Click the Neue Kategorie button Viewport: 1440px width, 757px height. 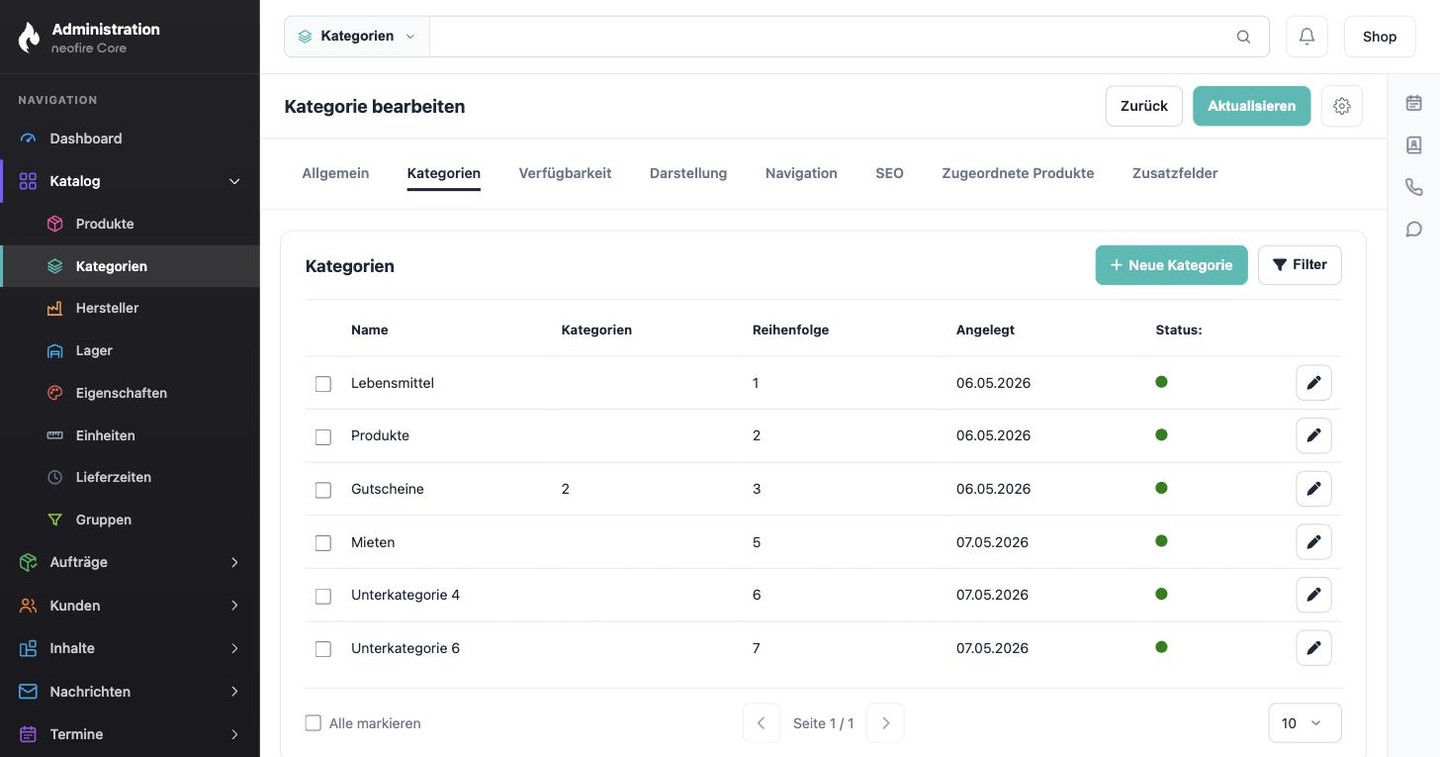[x=1171, y=265]
